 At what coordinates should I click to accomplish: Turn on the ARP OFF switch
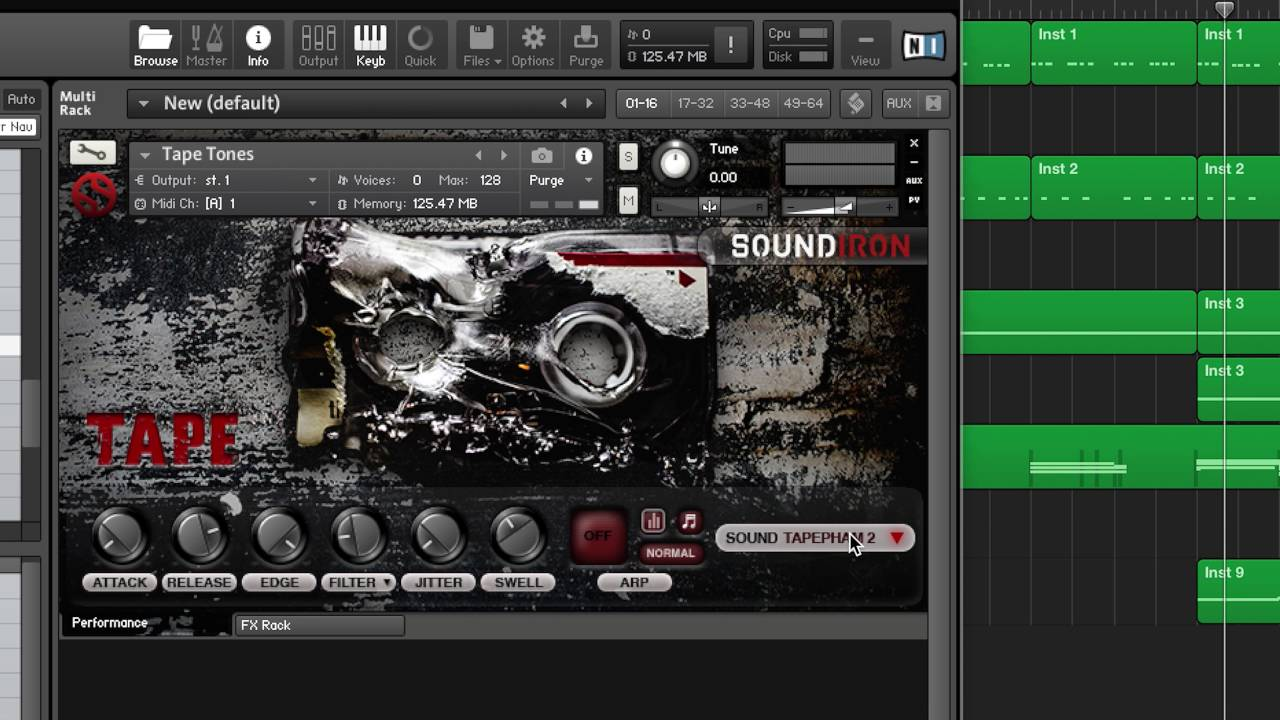[x=597, y=537]
